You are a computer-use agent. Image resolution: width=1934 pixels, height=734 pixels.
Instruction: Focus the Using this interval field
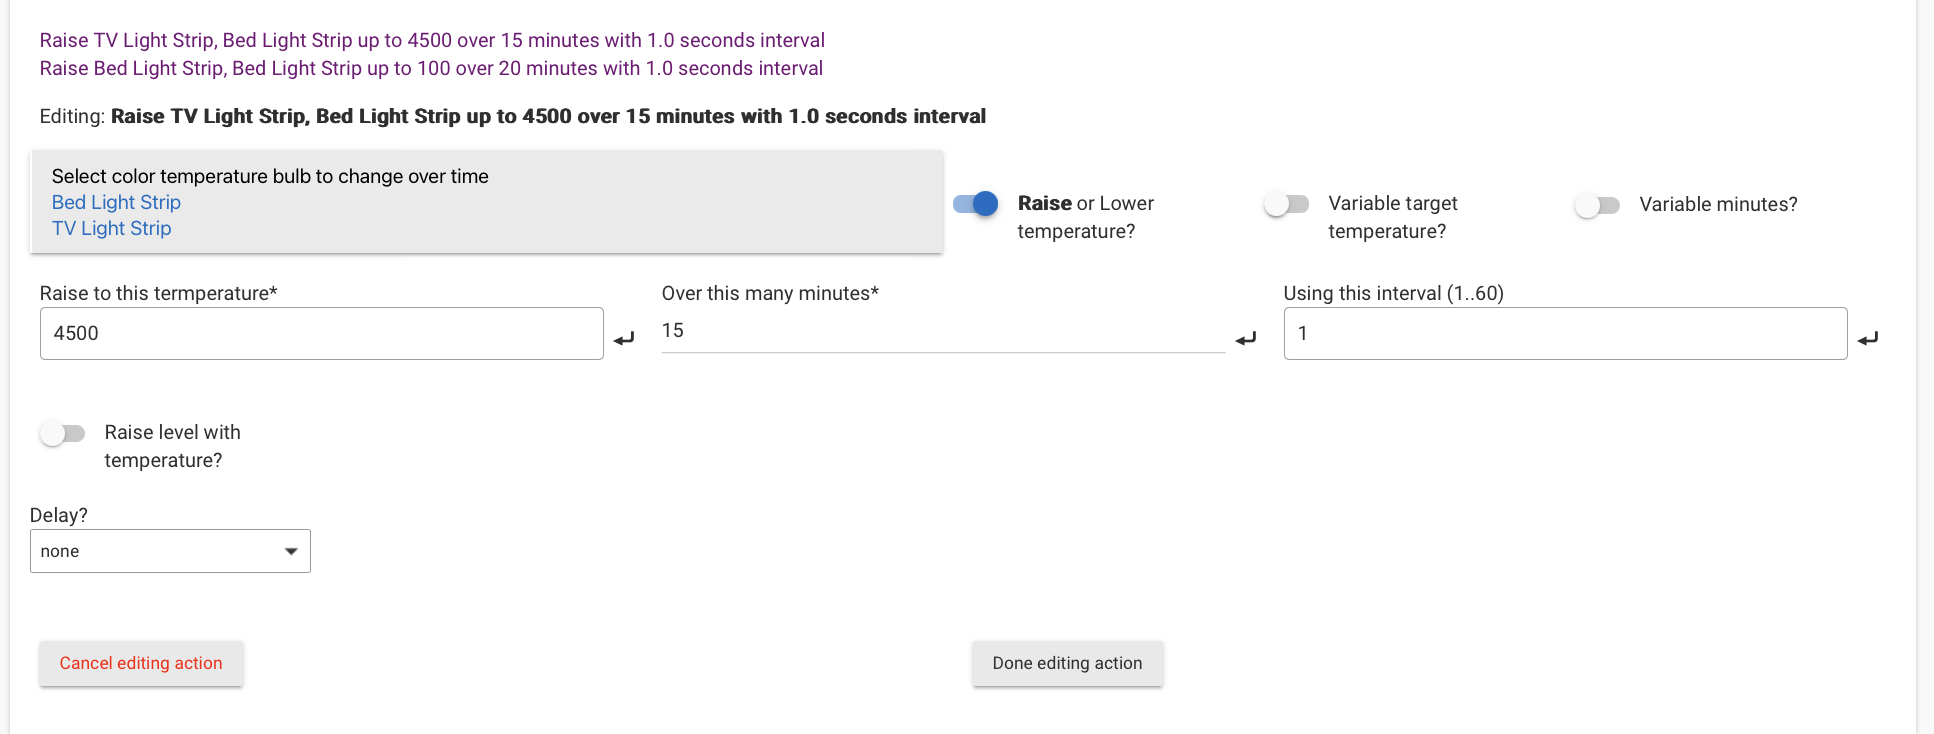1564,333
